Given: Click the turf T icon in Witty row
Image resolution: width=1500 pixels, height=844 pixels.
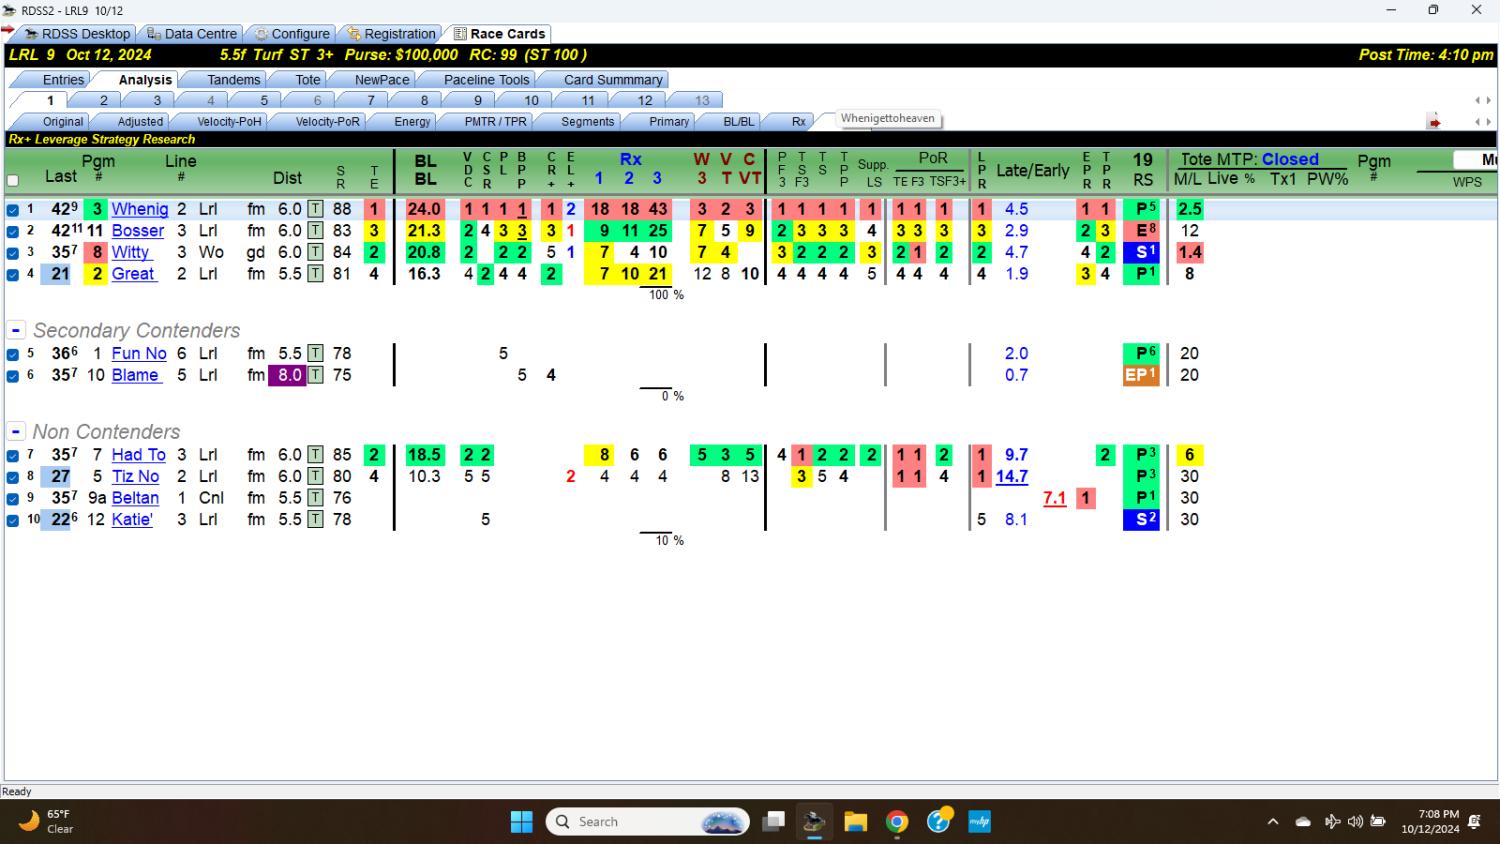Looking at the screenshot, I should (315, 252).
